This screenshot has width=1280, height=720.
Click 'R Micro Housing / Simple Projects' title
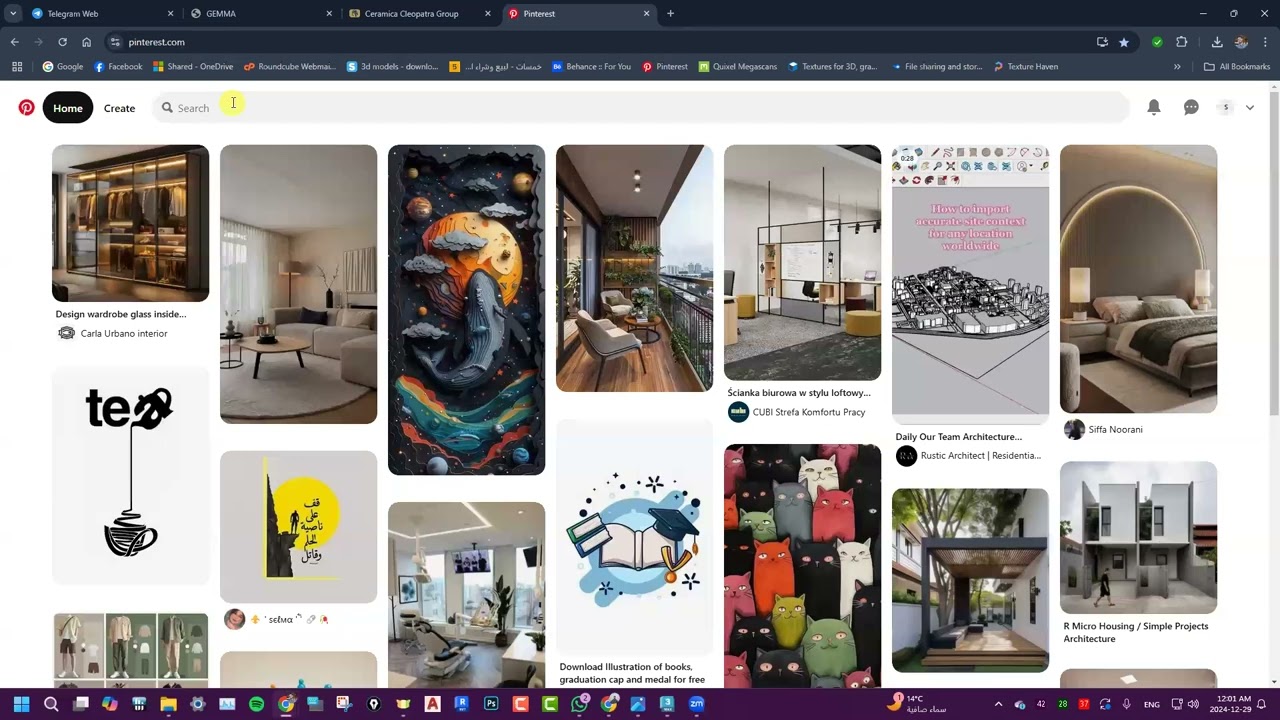pyautogui.click(x=1136, y=632)
